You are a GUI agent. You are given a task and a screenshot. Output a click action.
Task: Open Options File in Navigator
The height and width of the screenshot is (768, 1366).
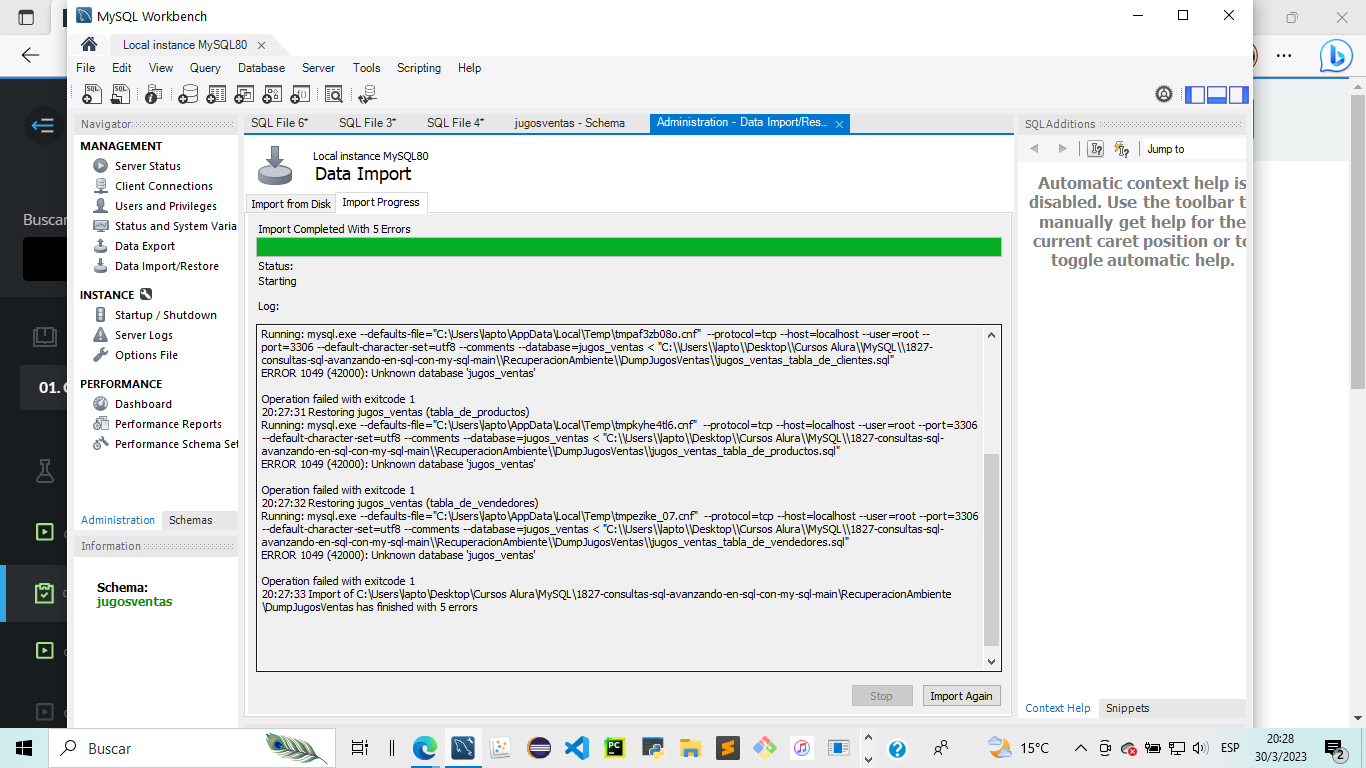tap(146, 355)
